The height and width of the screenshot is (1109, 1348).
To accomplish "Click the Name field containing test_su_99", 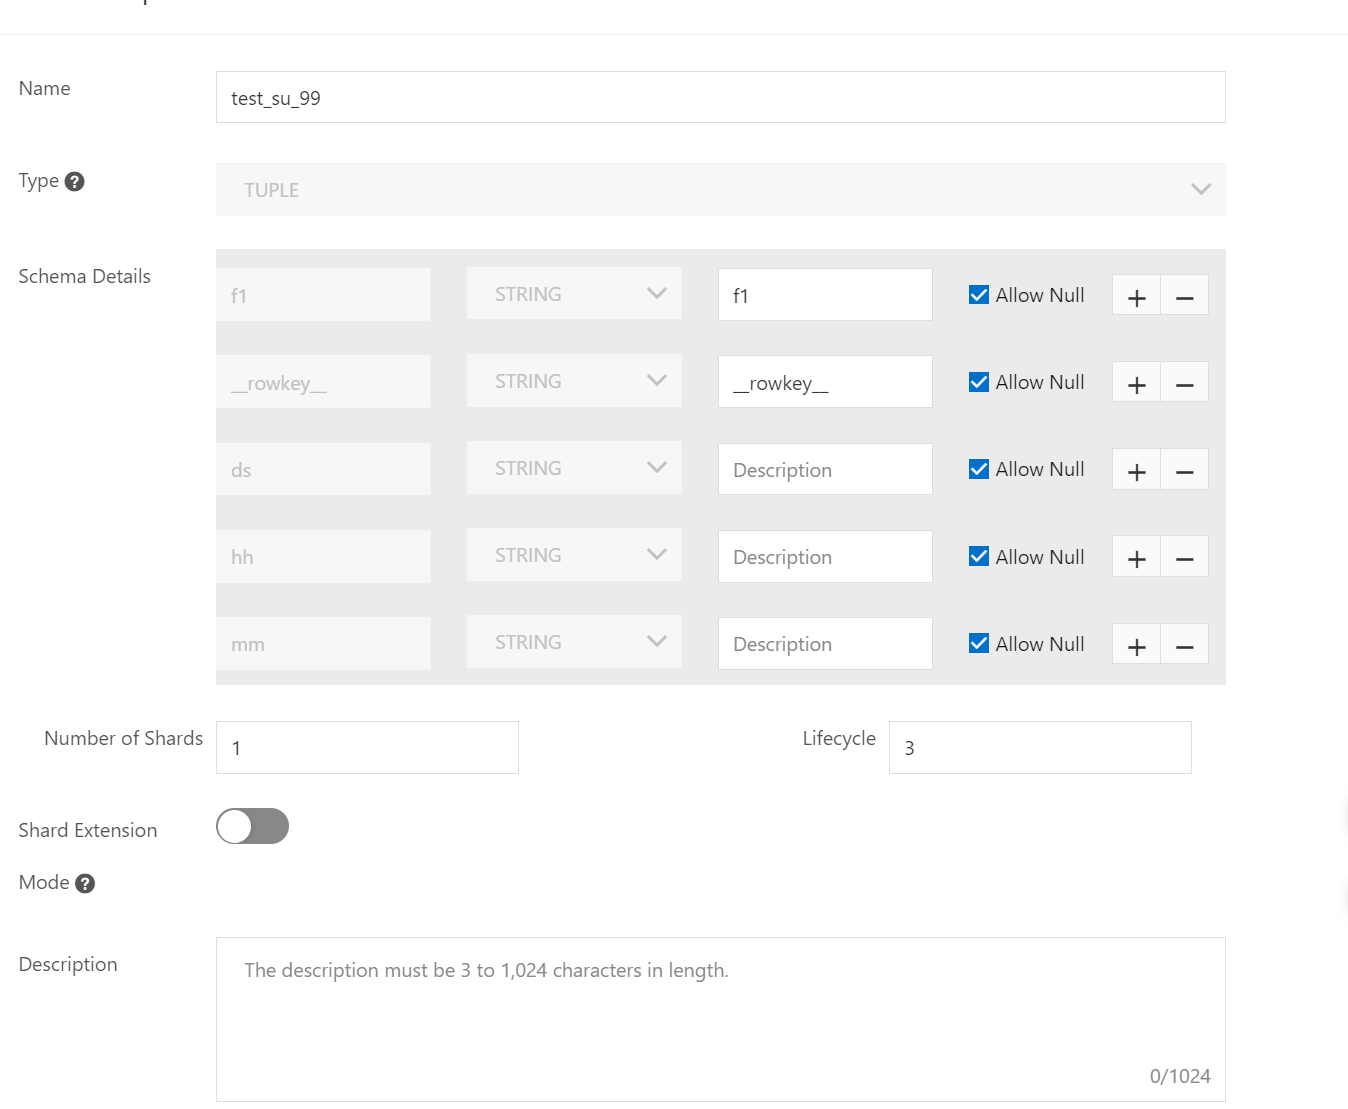I will pyautogui.click(x=720, y=98).
